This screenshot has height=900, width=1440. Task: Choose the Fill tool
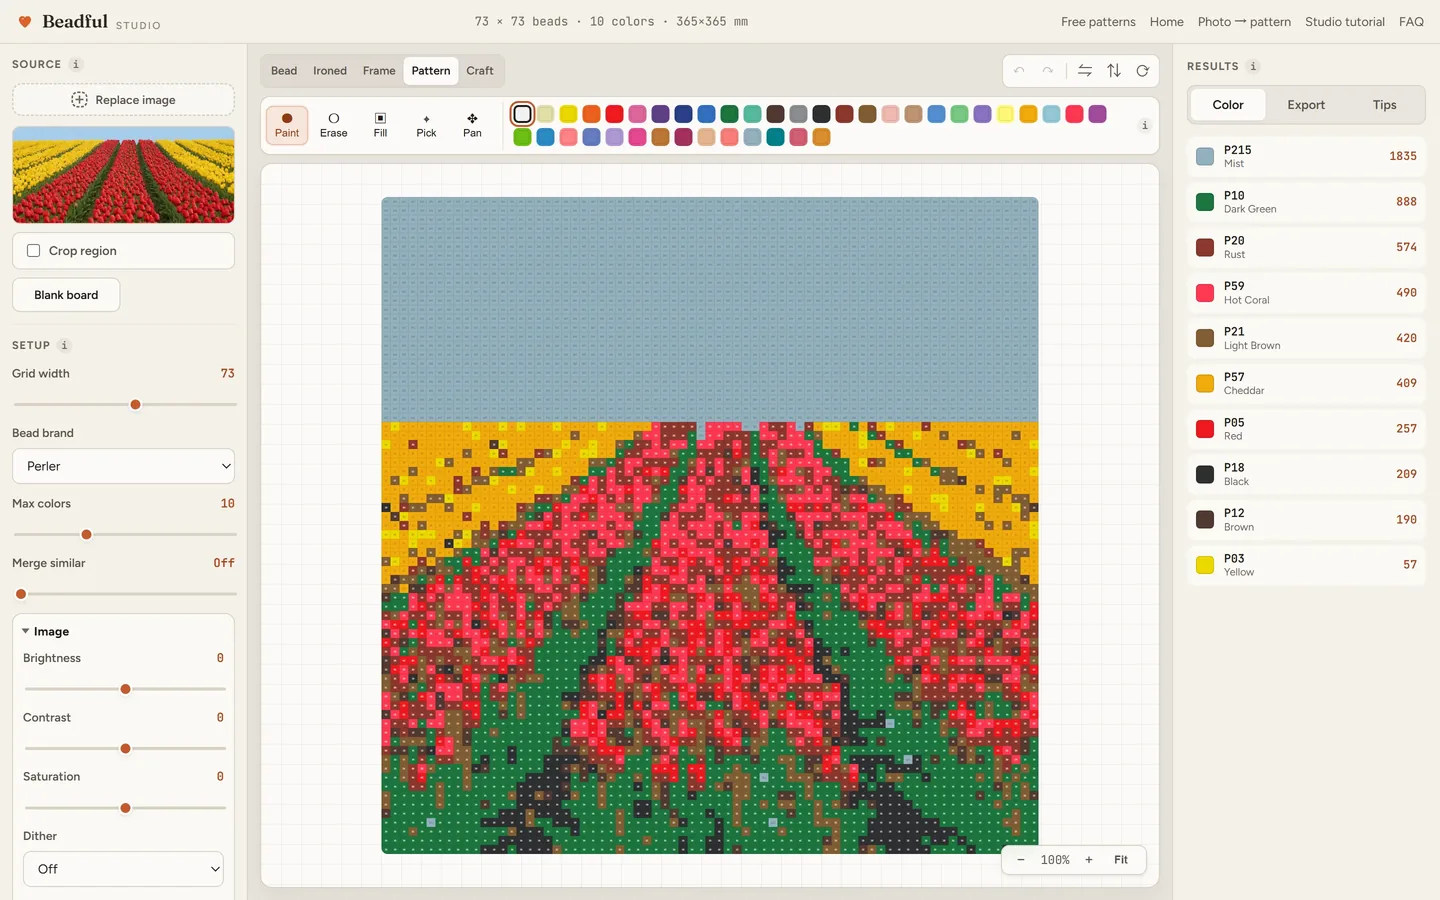point(380,125)
